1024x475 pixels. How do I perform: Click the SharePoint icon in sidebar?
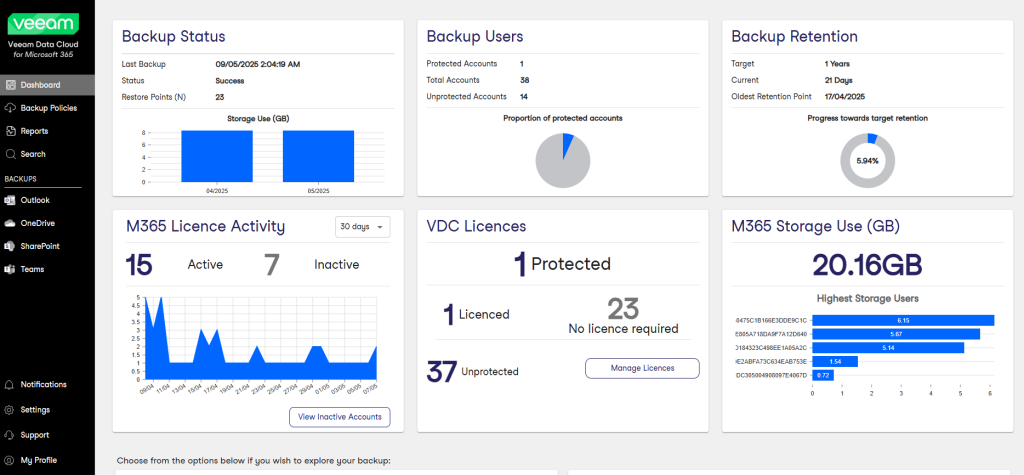pyautogui.click(x=10, y=246)
